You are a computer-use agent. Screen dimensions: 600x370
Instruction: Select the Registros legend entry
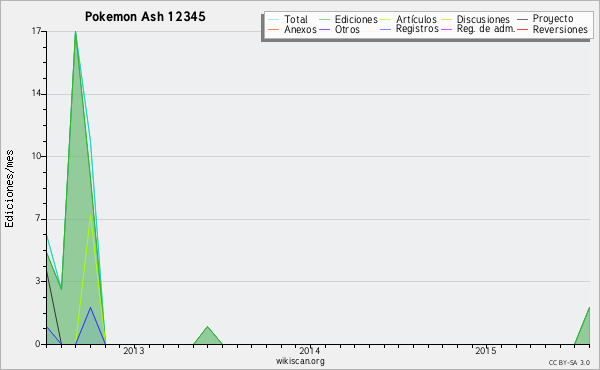click(x=409, y=29)
